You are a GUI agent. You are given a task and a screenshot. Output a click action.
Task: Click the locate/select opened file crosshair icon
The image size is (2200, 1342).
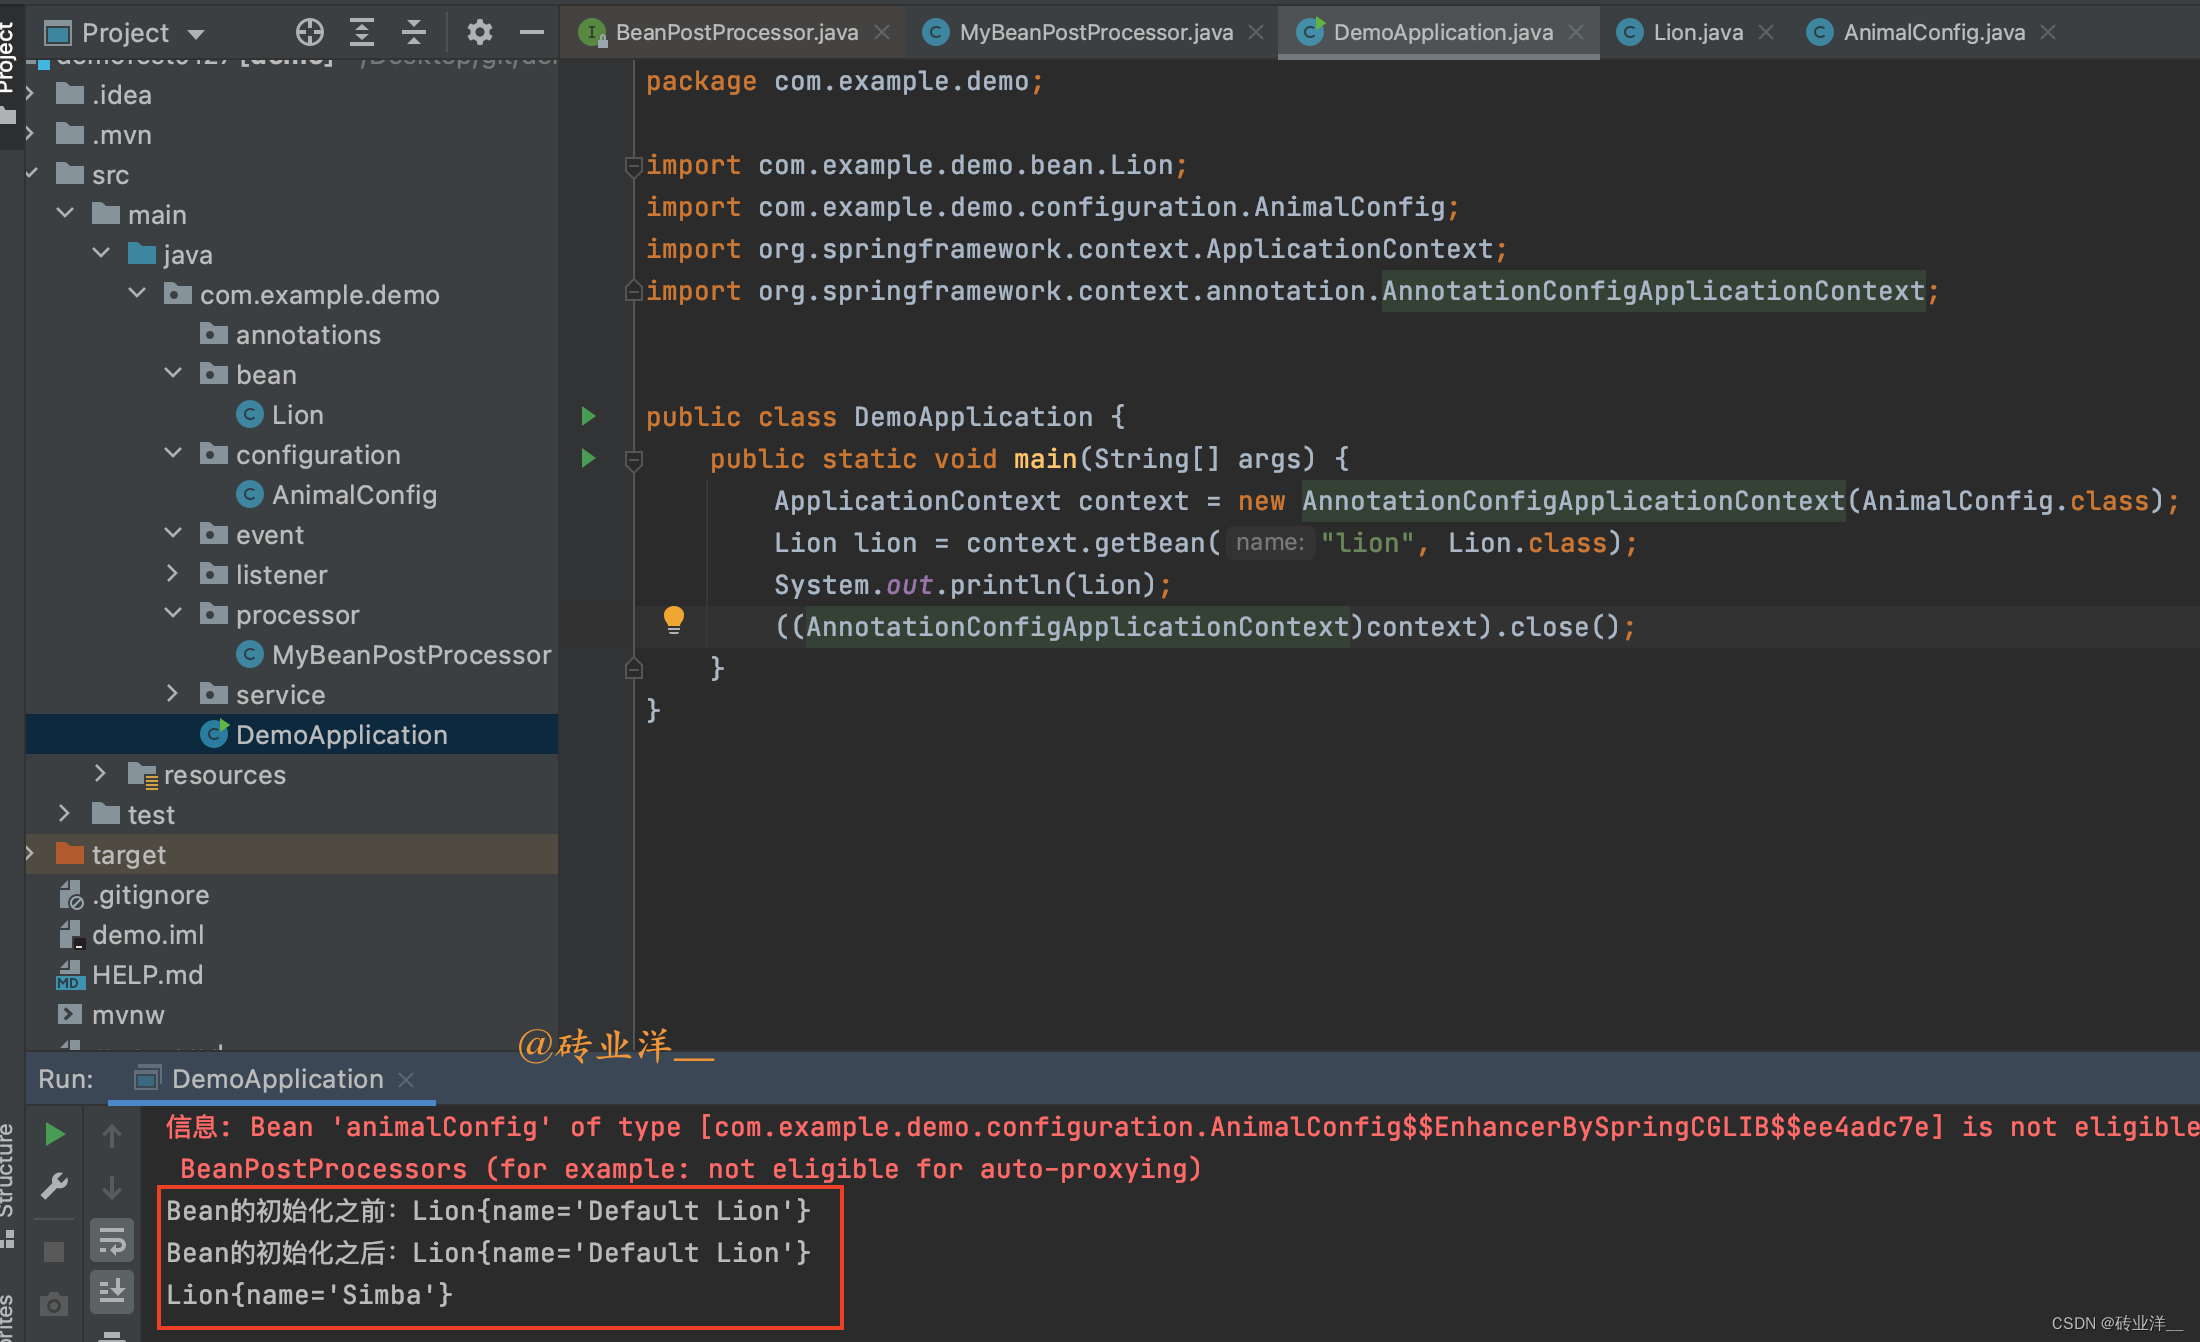point(310,33)
